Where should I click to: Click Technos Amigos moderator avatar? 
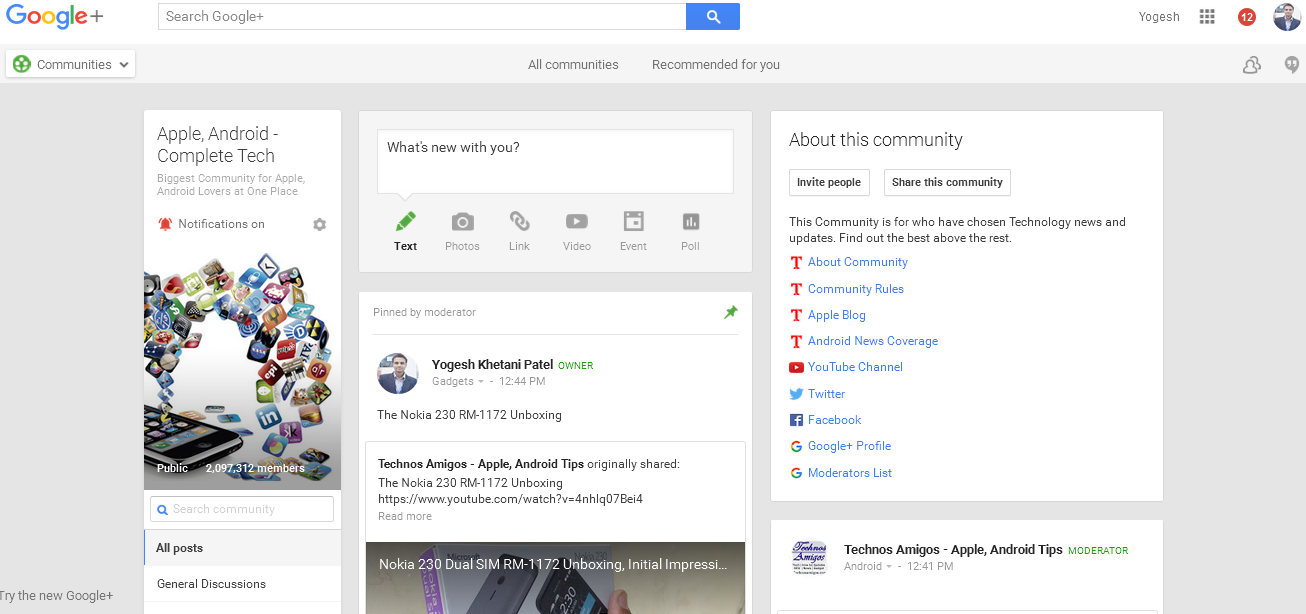(x=809, y=558)
